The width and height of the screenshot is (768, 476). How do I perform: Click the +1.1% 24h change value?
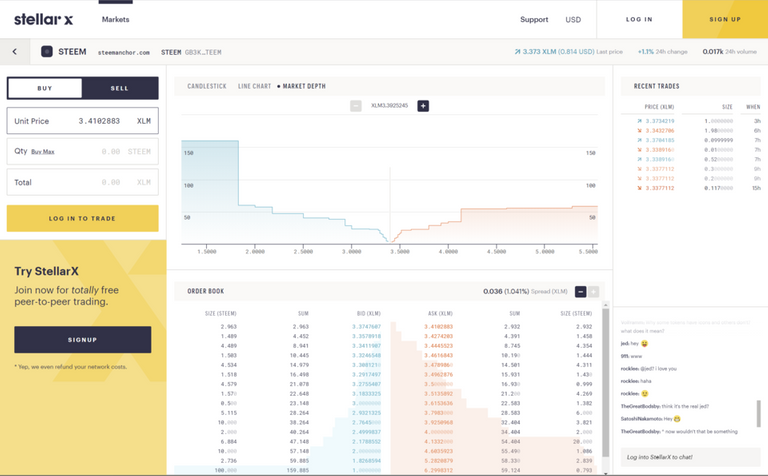click(x=646, y=51)
